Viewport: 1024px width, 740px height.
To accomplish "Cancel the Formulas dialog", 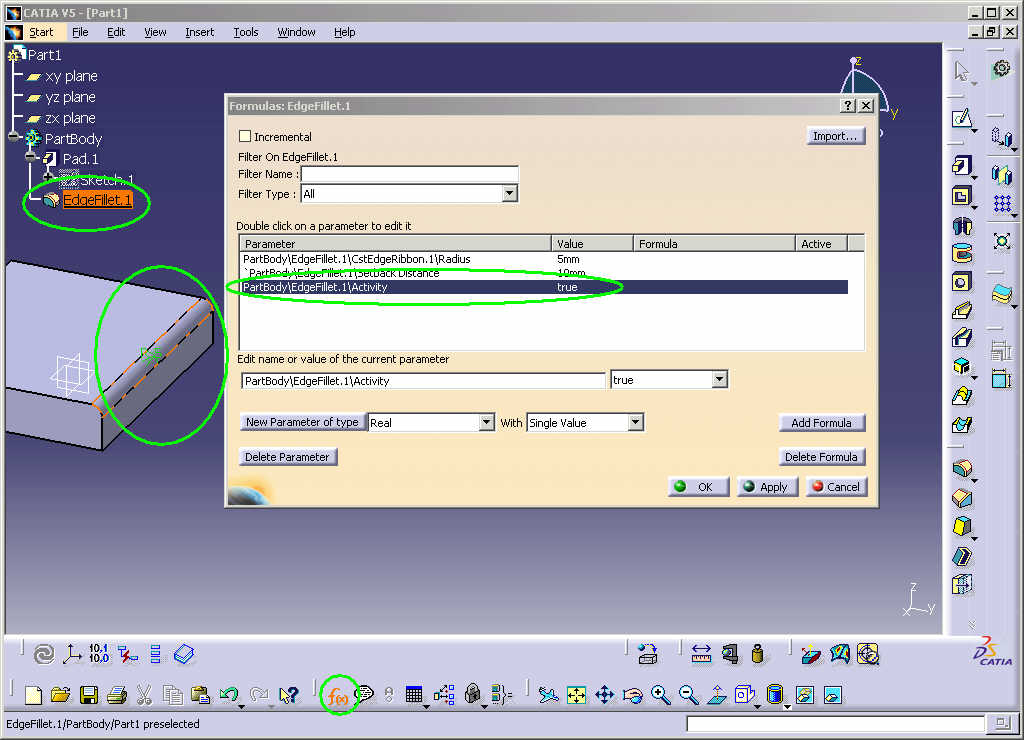I will coord(836,487).
